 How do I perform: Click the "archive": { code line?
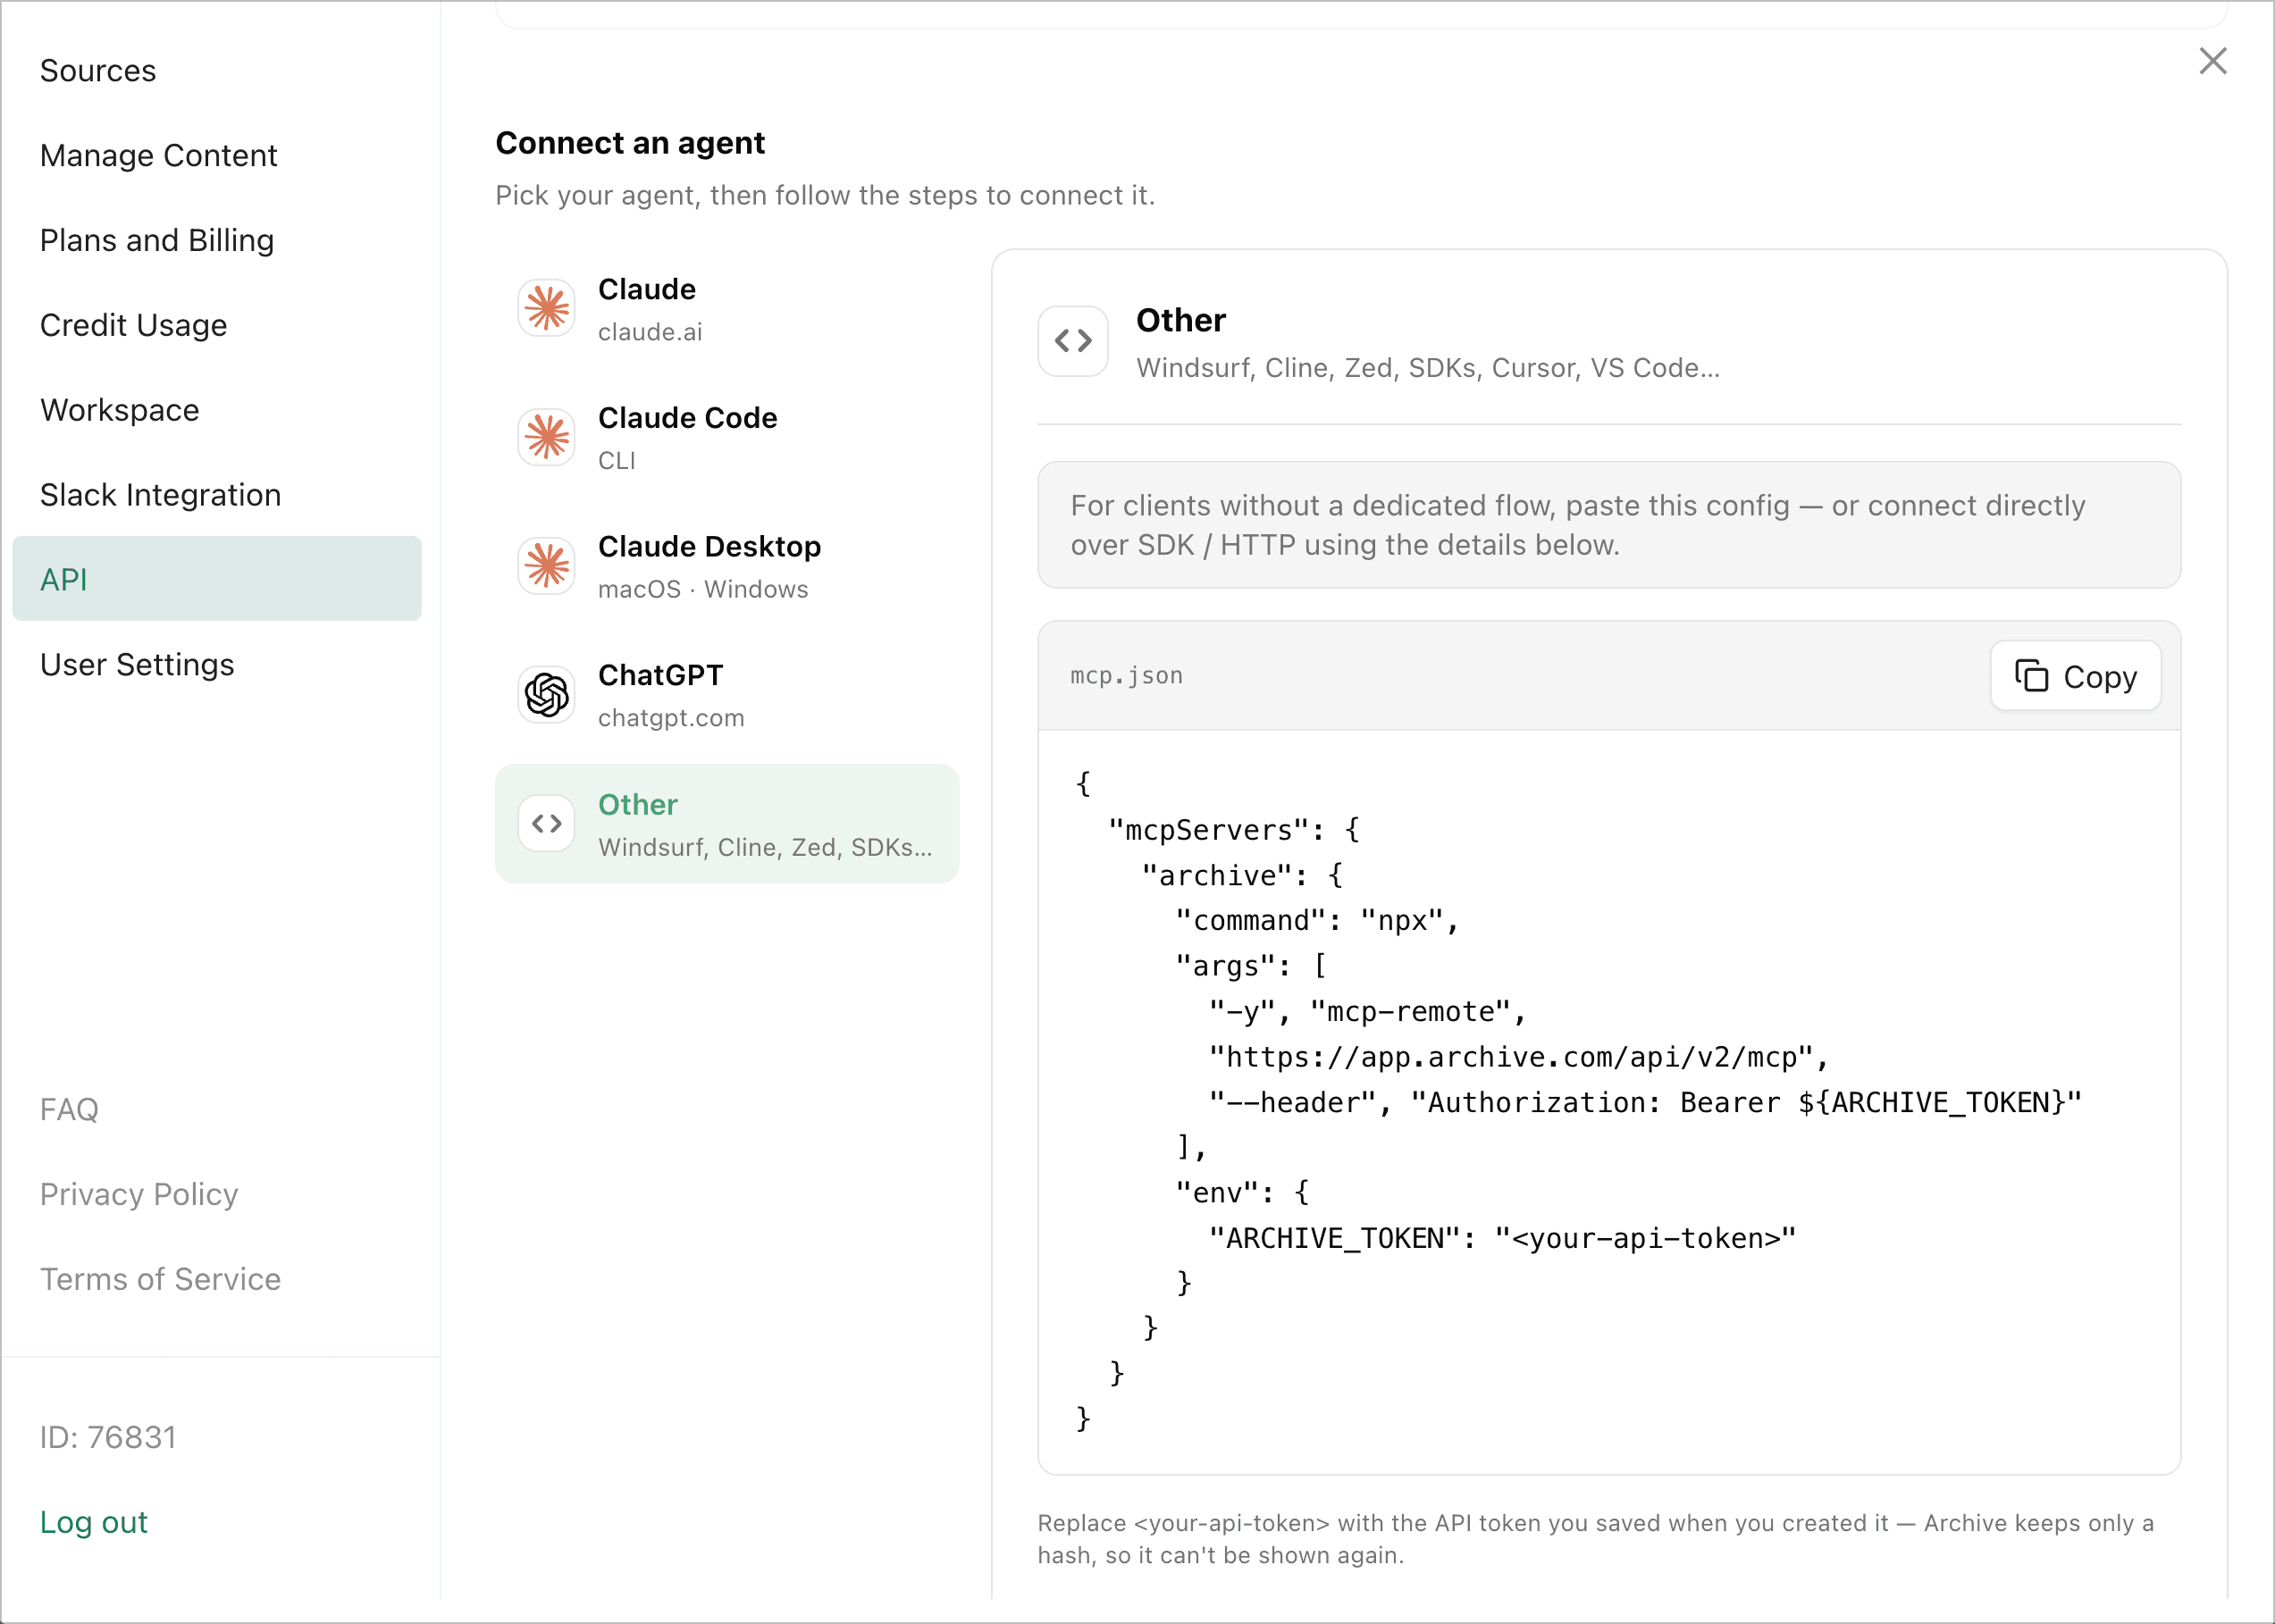(x=1243, y=876)
